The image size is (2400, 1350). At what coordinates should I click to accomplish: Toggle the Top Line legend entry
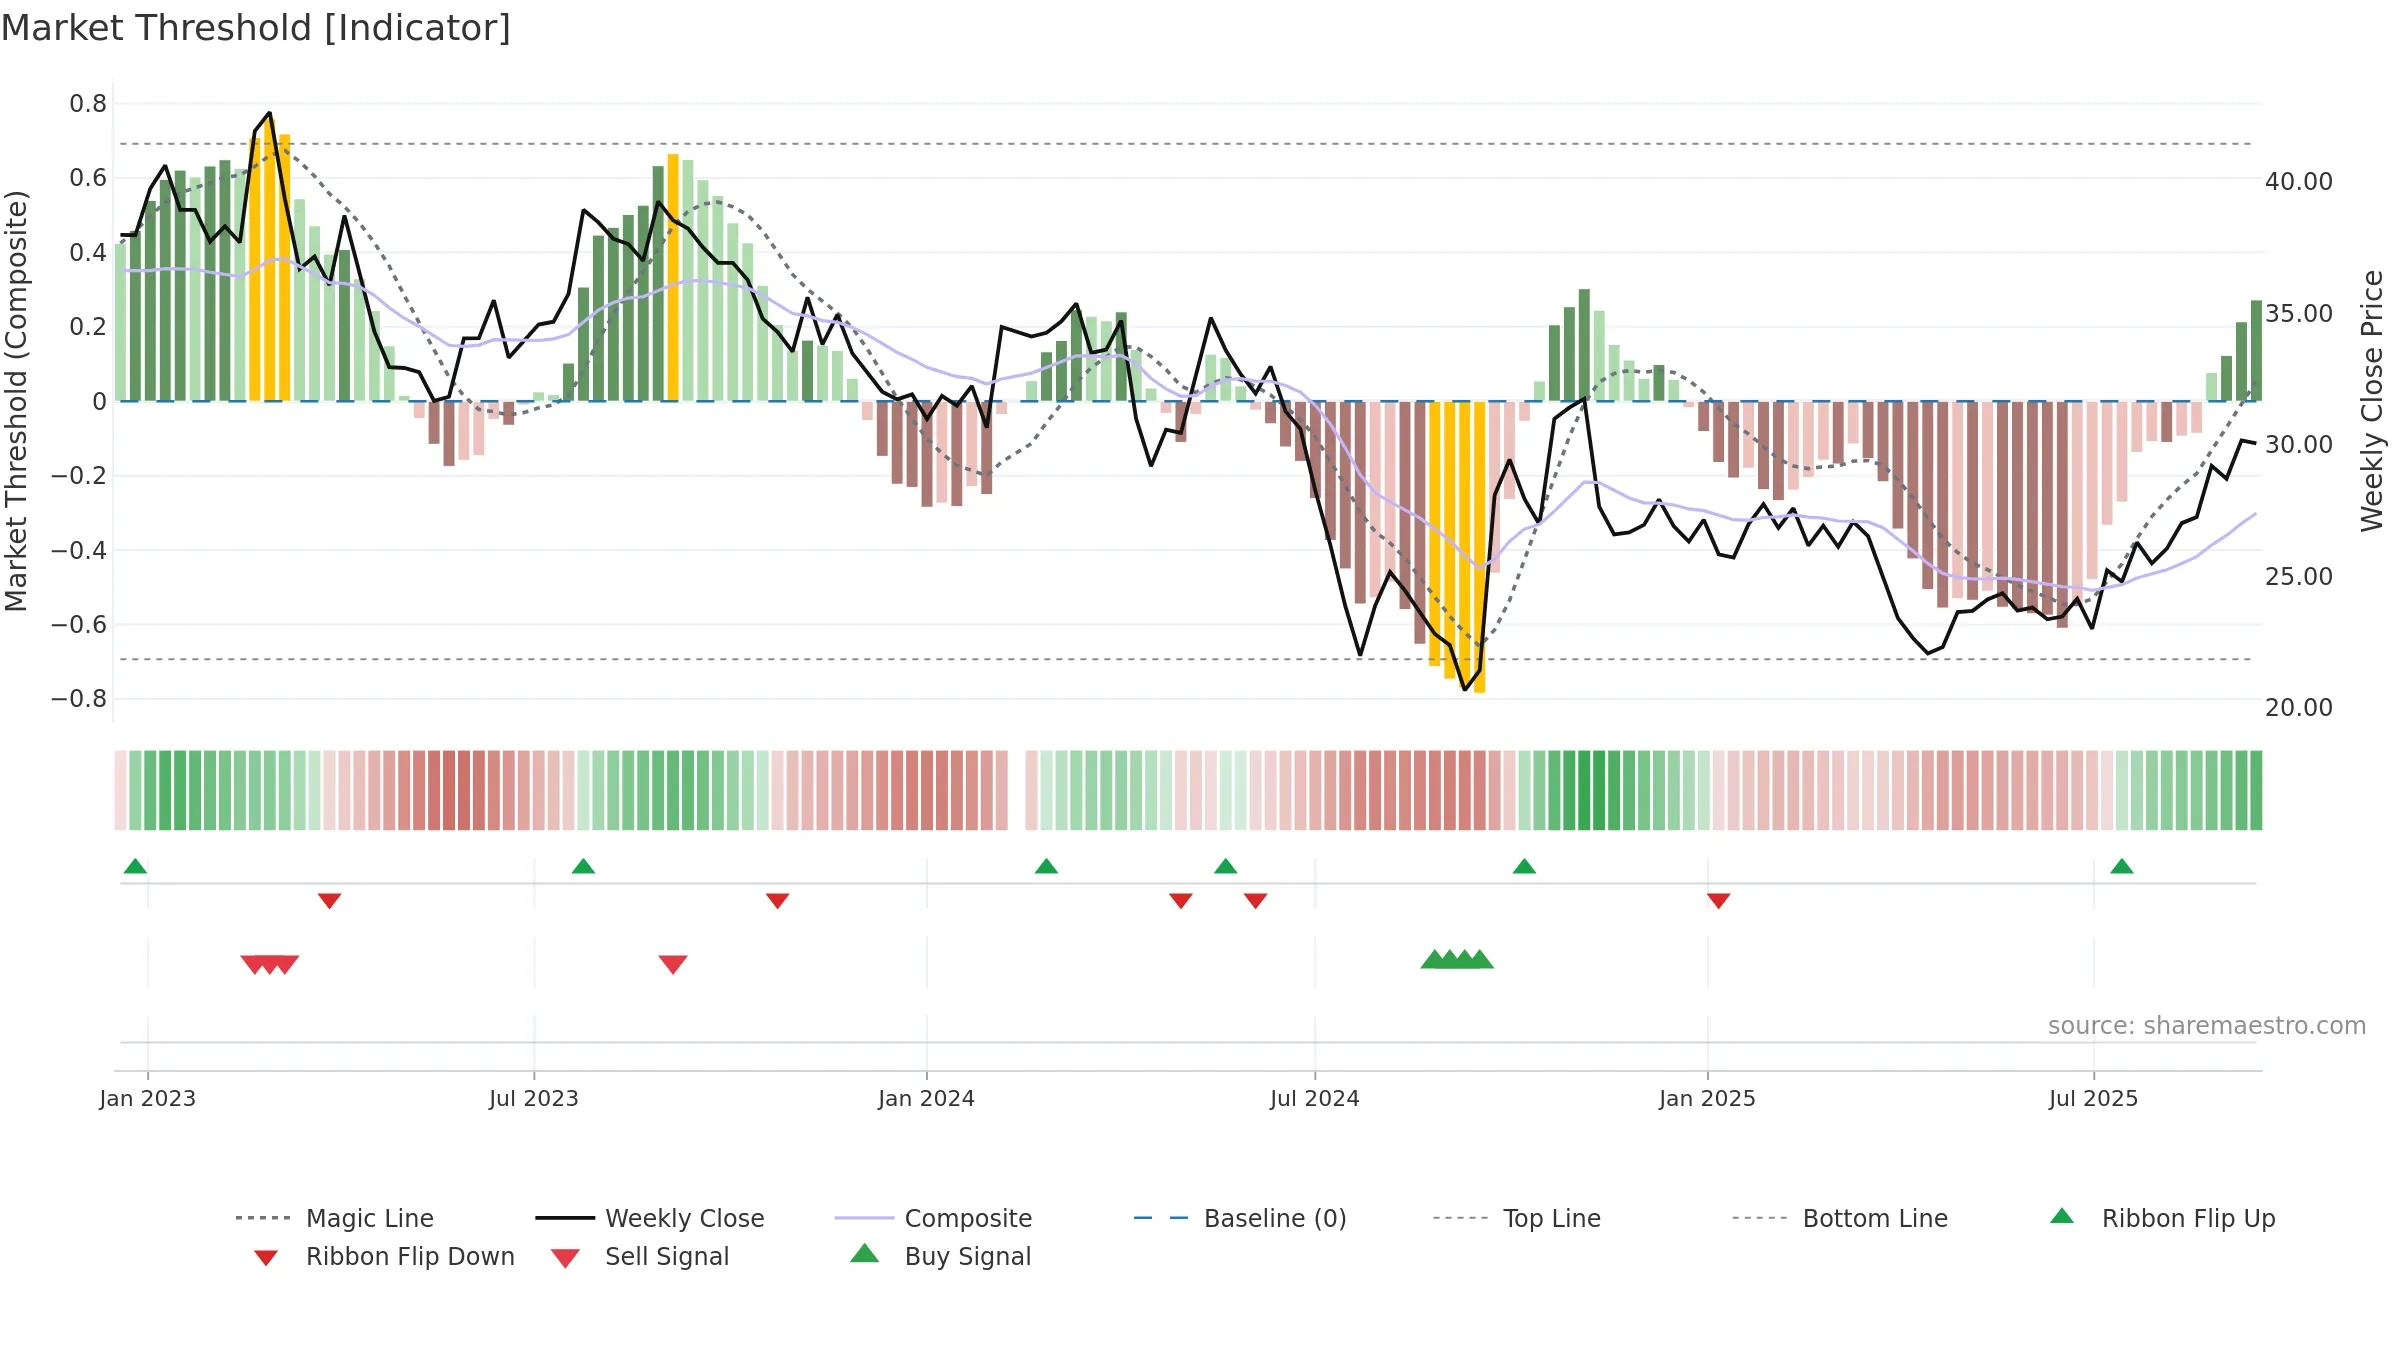[x=1516, y=1218]
